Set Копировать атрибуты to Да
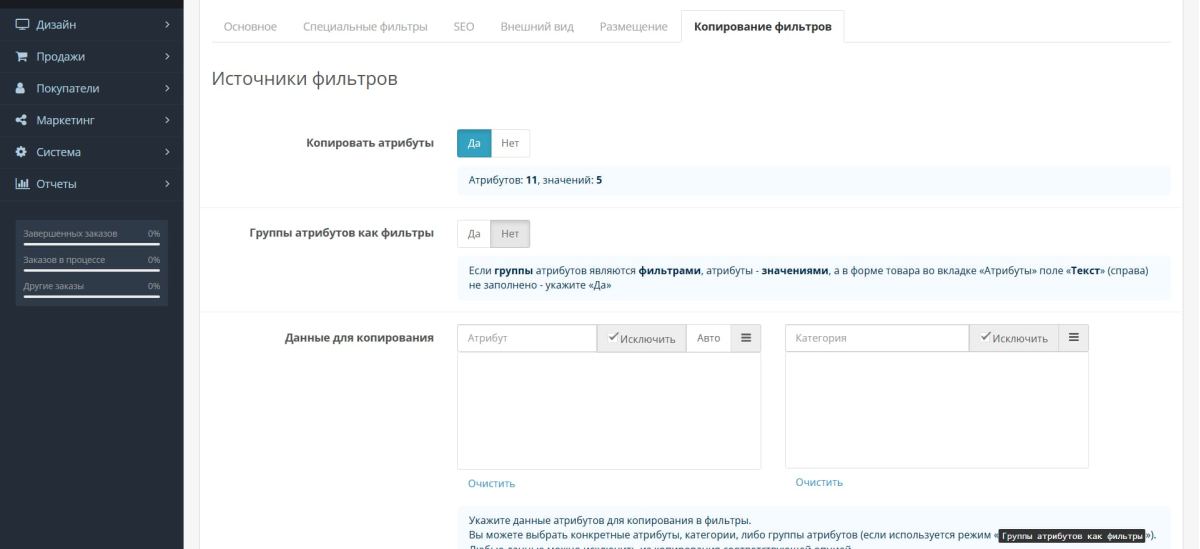Image resolution: width=1200 pixels, height=549 pixels. (474, 143)
